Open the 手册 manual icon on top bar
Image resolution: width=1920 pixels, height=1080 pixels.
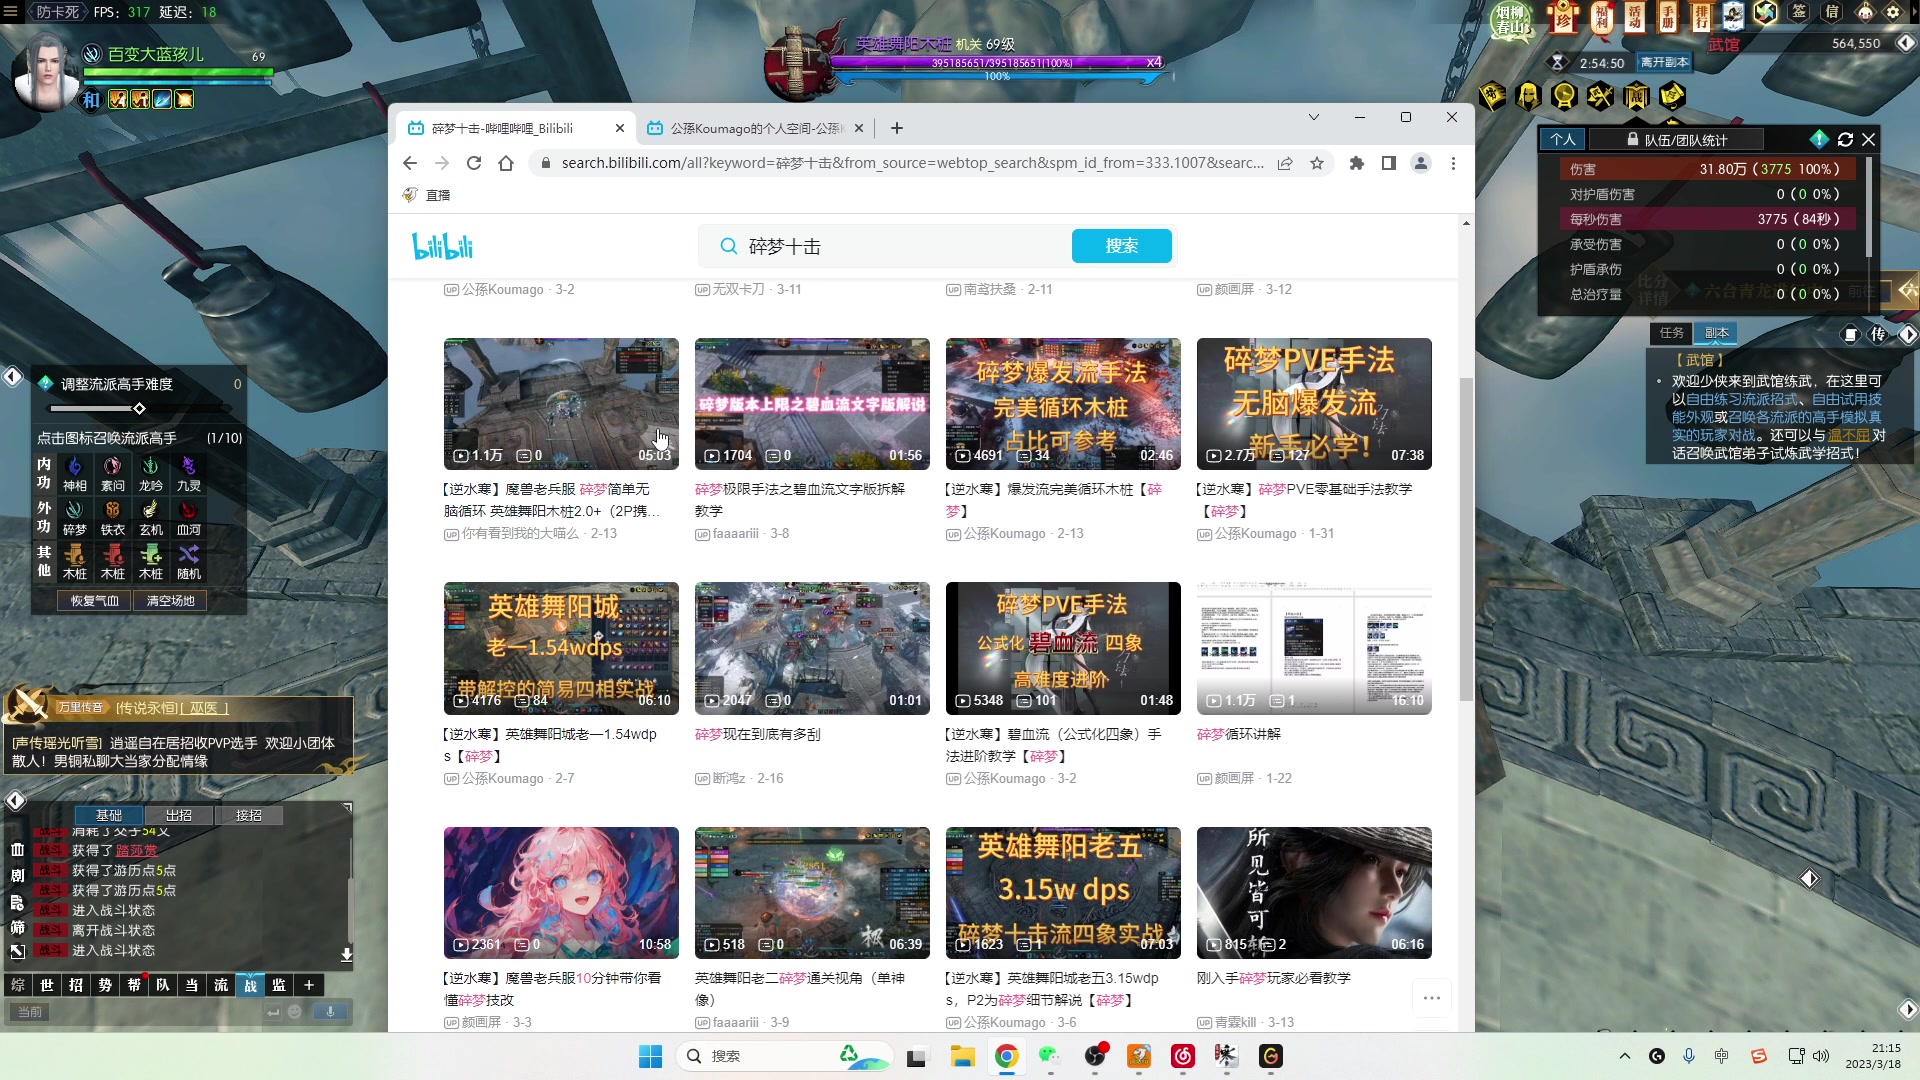[x=1670, y=17]
